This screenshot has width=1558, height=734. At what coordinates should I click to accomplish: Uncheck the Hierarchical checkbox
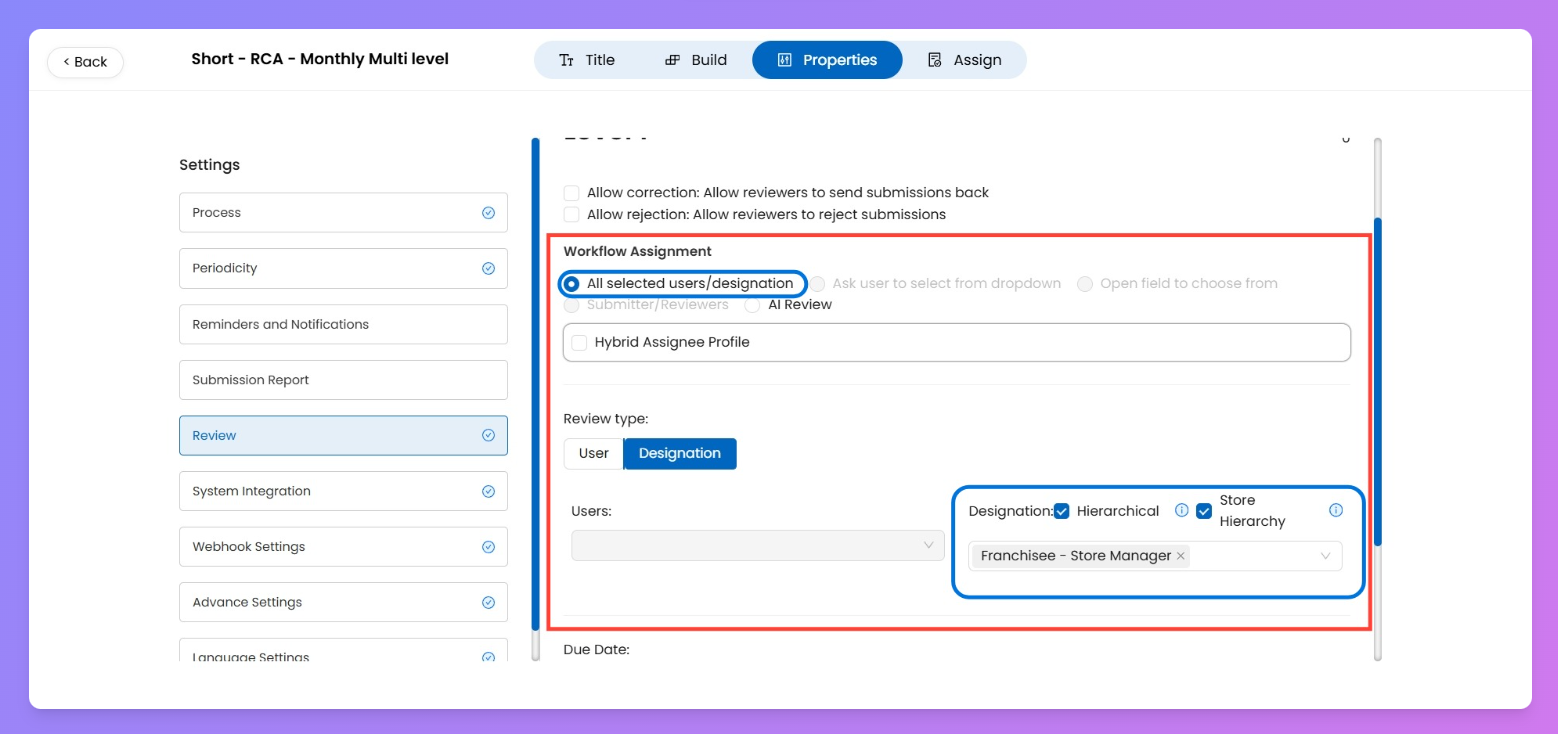[x=1061, y=511]
